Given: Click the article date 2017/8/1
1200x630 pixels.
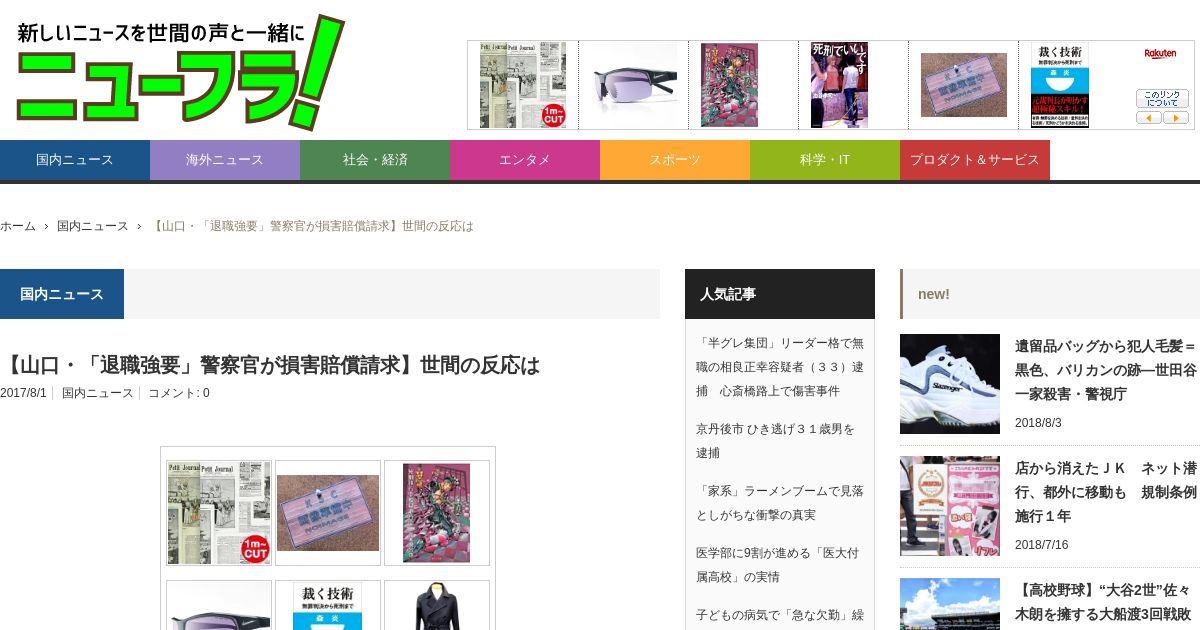Looking at the screenshot, I should click(x=23, y=393).
